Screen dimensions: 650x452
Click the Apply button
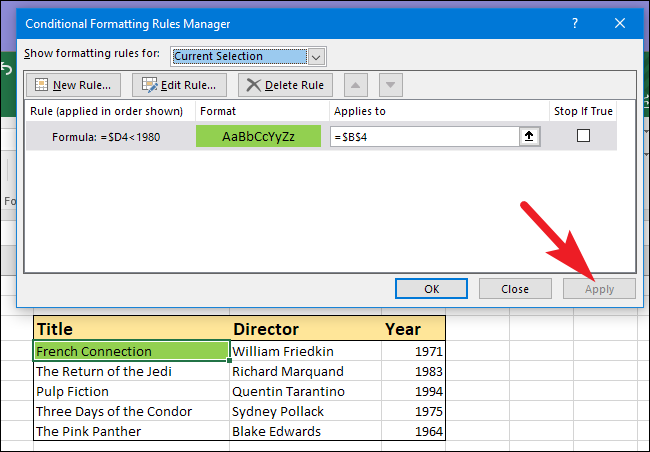pos(599,289)
